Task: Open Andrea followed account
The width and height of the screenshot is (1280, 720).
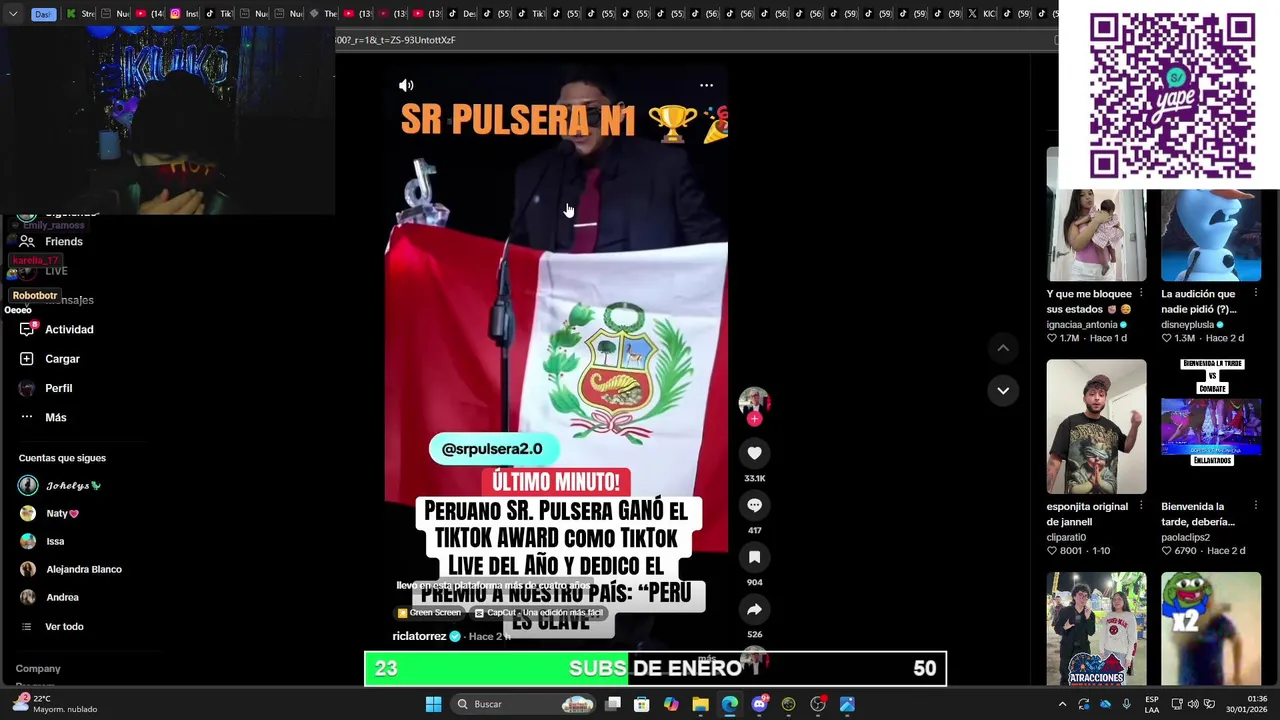Action: [49, 597]
